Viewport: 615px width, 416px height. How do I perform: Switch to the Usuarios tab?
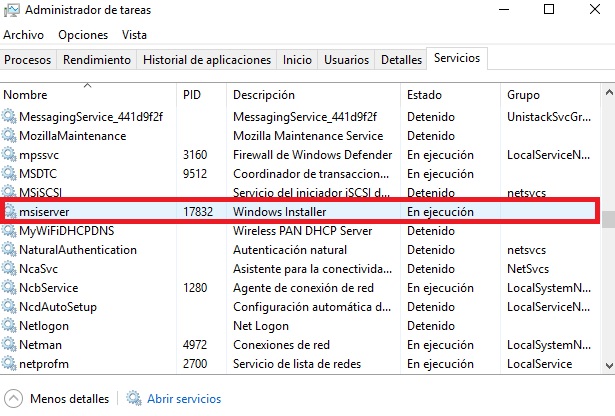[x=346, y=60]
